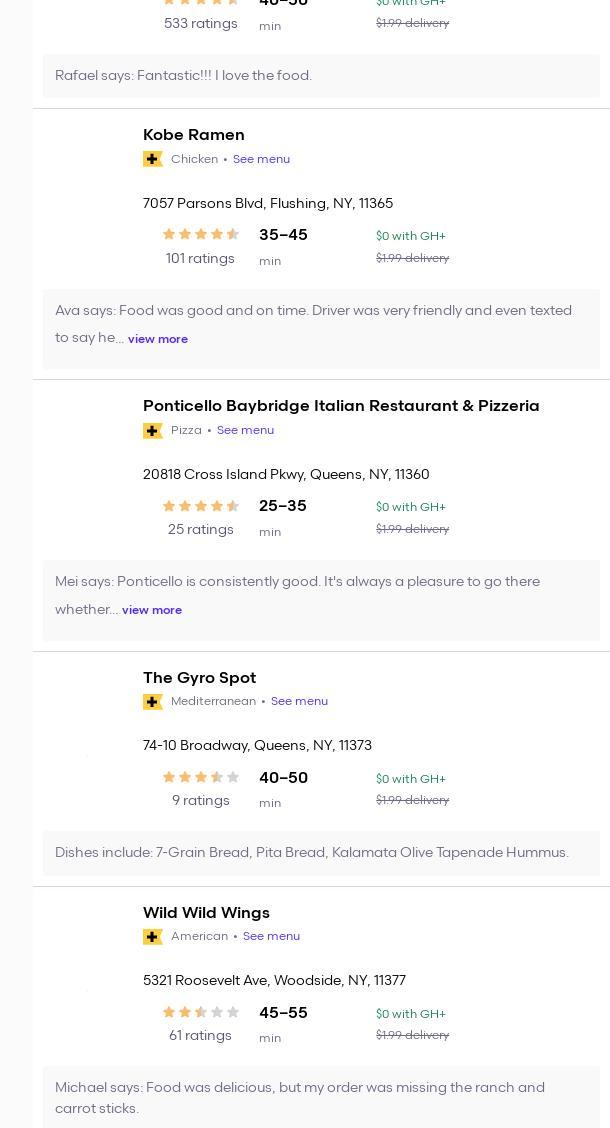Image resolution: width=610 pixels, height=1128 pixels.
Task: Click Ponticello Baybridge star rating icons
Action: coord(200,506)
